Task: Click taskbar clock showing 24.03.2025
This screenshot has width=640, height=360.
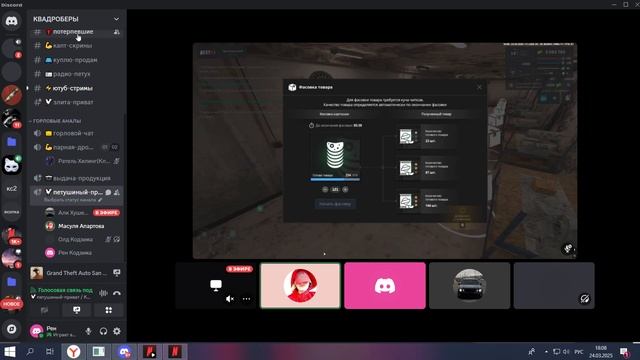Action: 601,351
